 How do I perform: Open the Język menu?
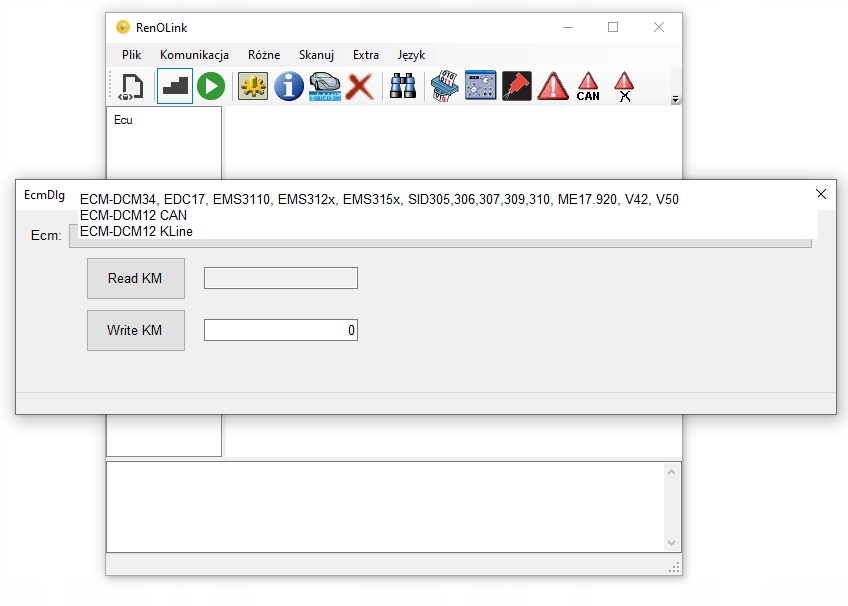pyautogui.click(x=411, y=55)
